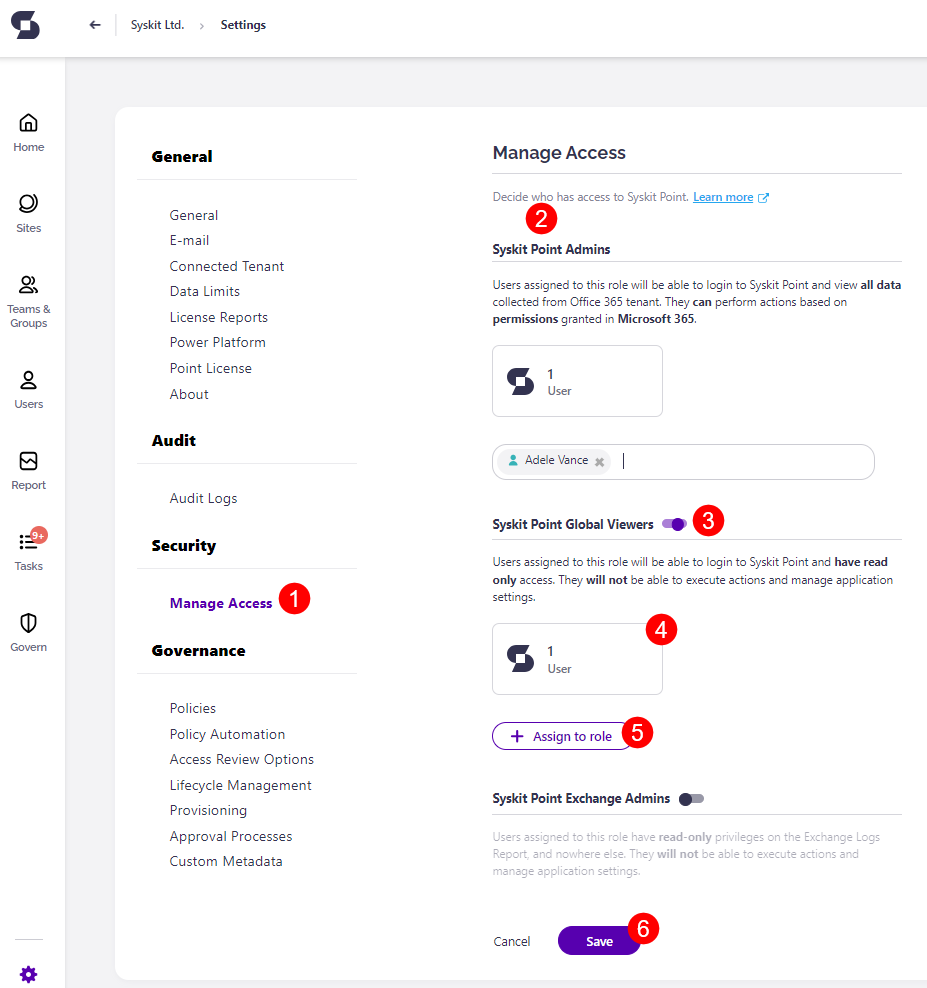Save the Manage Access changes
Image resolution: width=927 pixels, height=988 pixels.
coord(598,940)
